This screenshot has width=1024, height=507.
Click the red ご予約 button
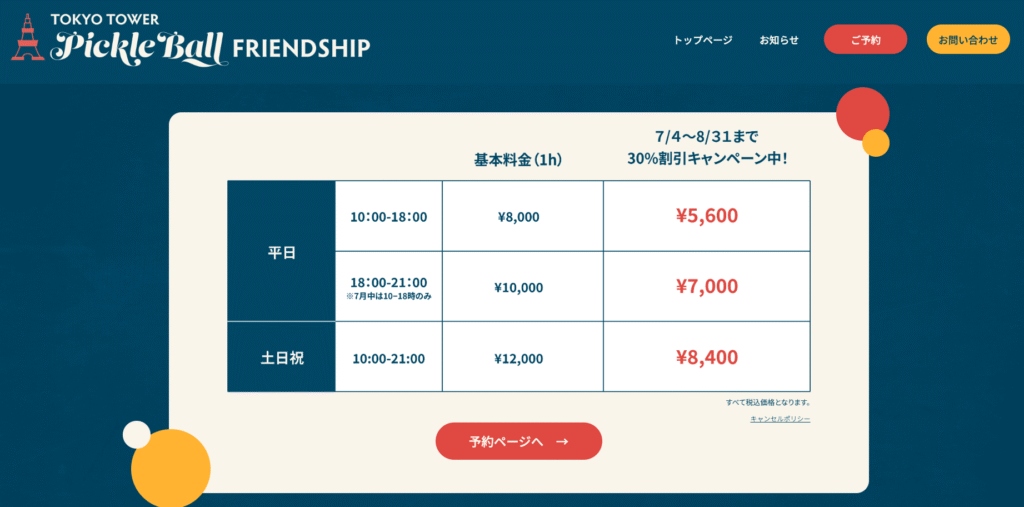pyautogui.click(x=865, y=39)
